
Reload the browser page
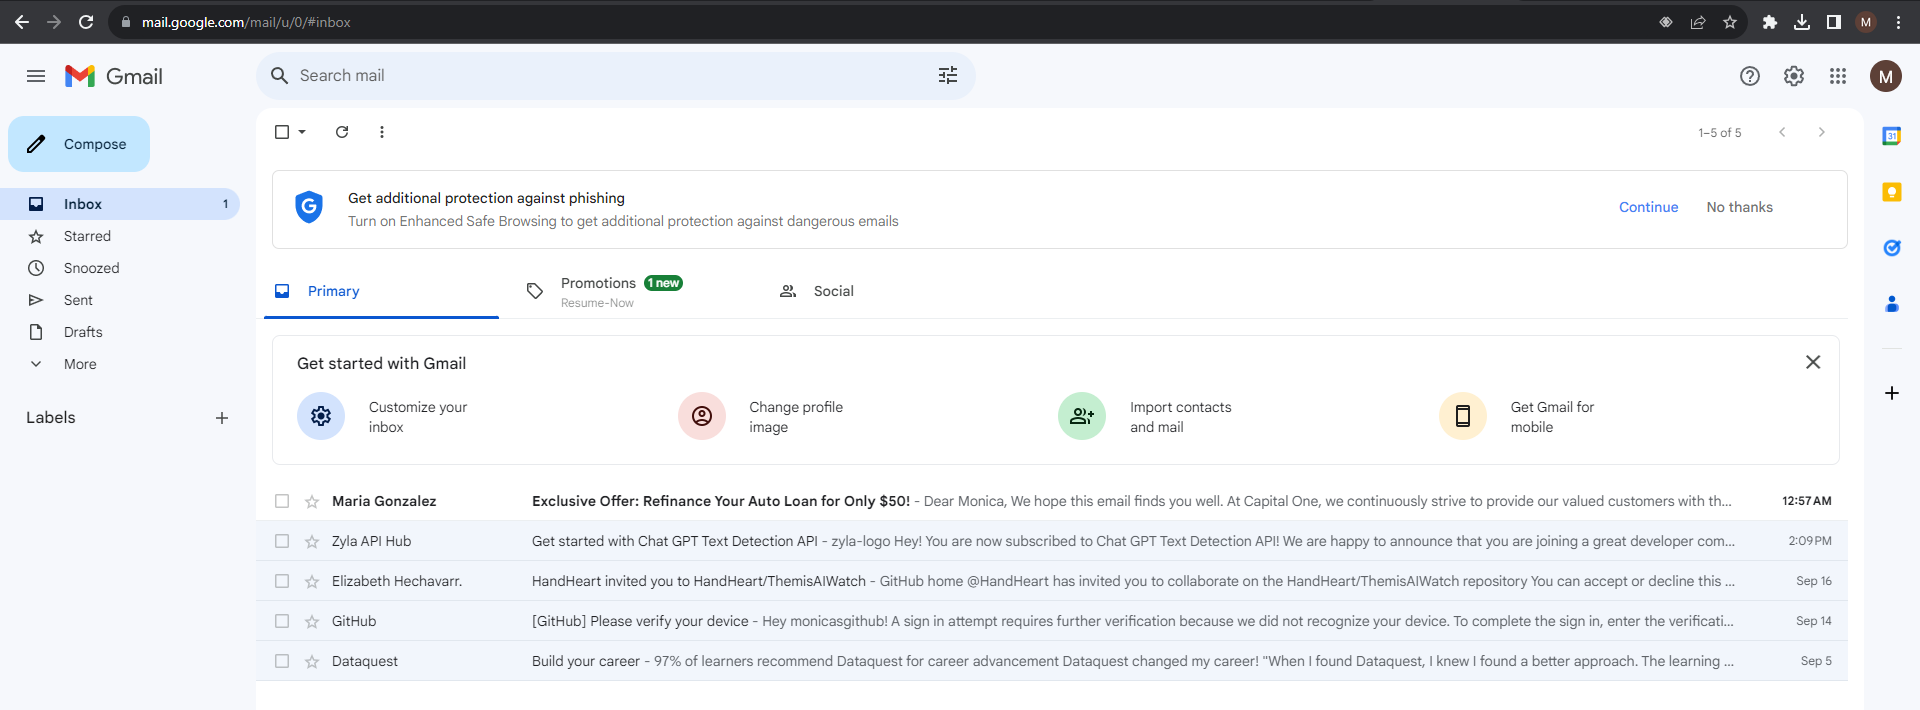pos(86,22)
